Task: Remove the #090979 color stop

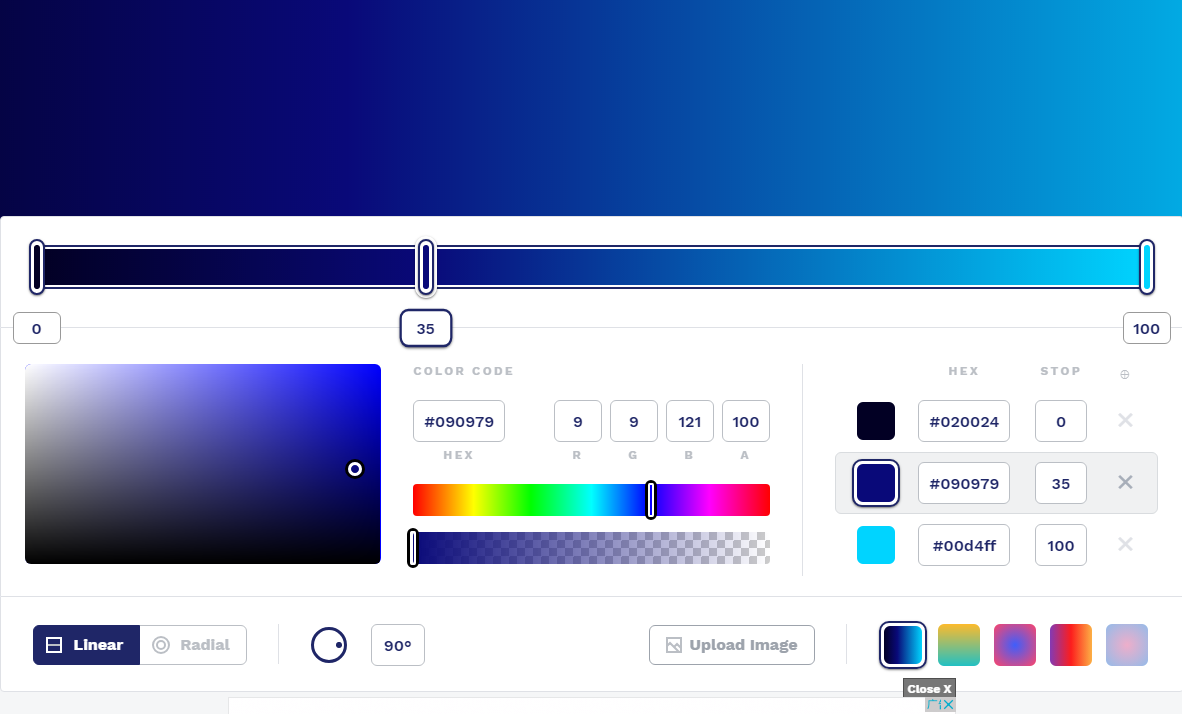Action: click(x=1125, y=483)
